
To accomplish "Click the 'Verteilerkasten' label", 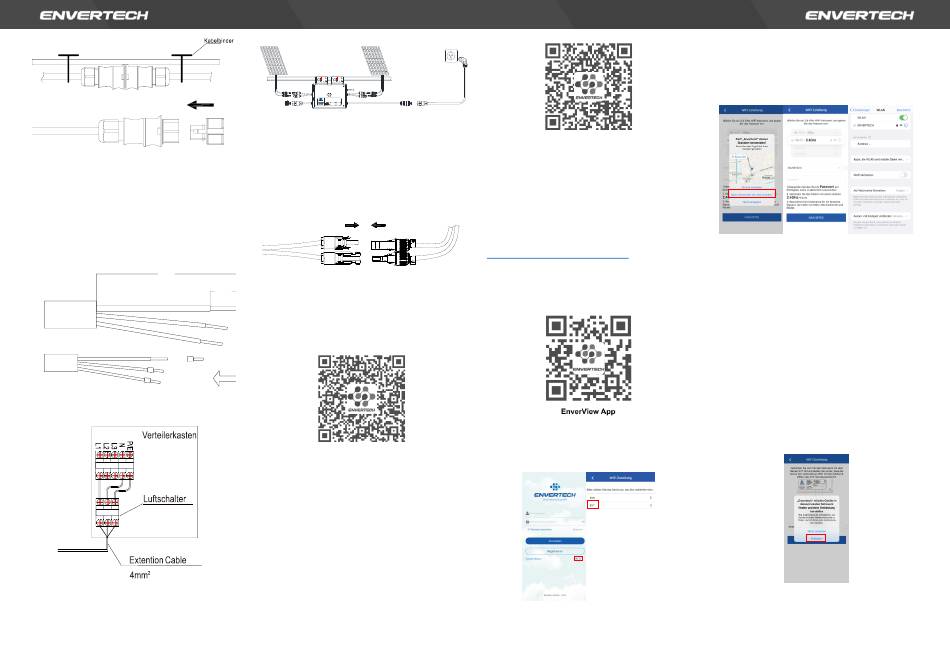I will point(169,435).
